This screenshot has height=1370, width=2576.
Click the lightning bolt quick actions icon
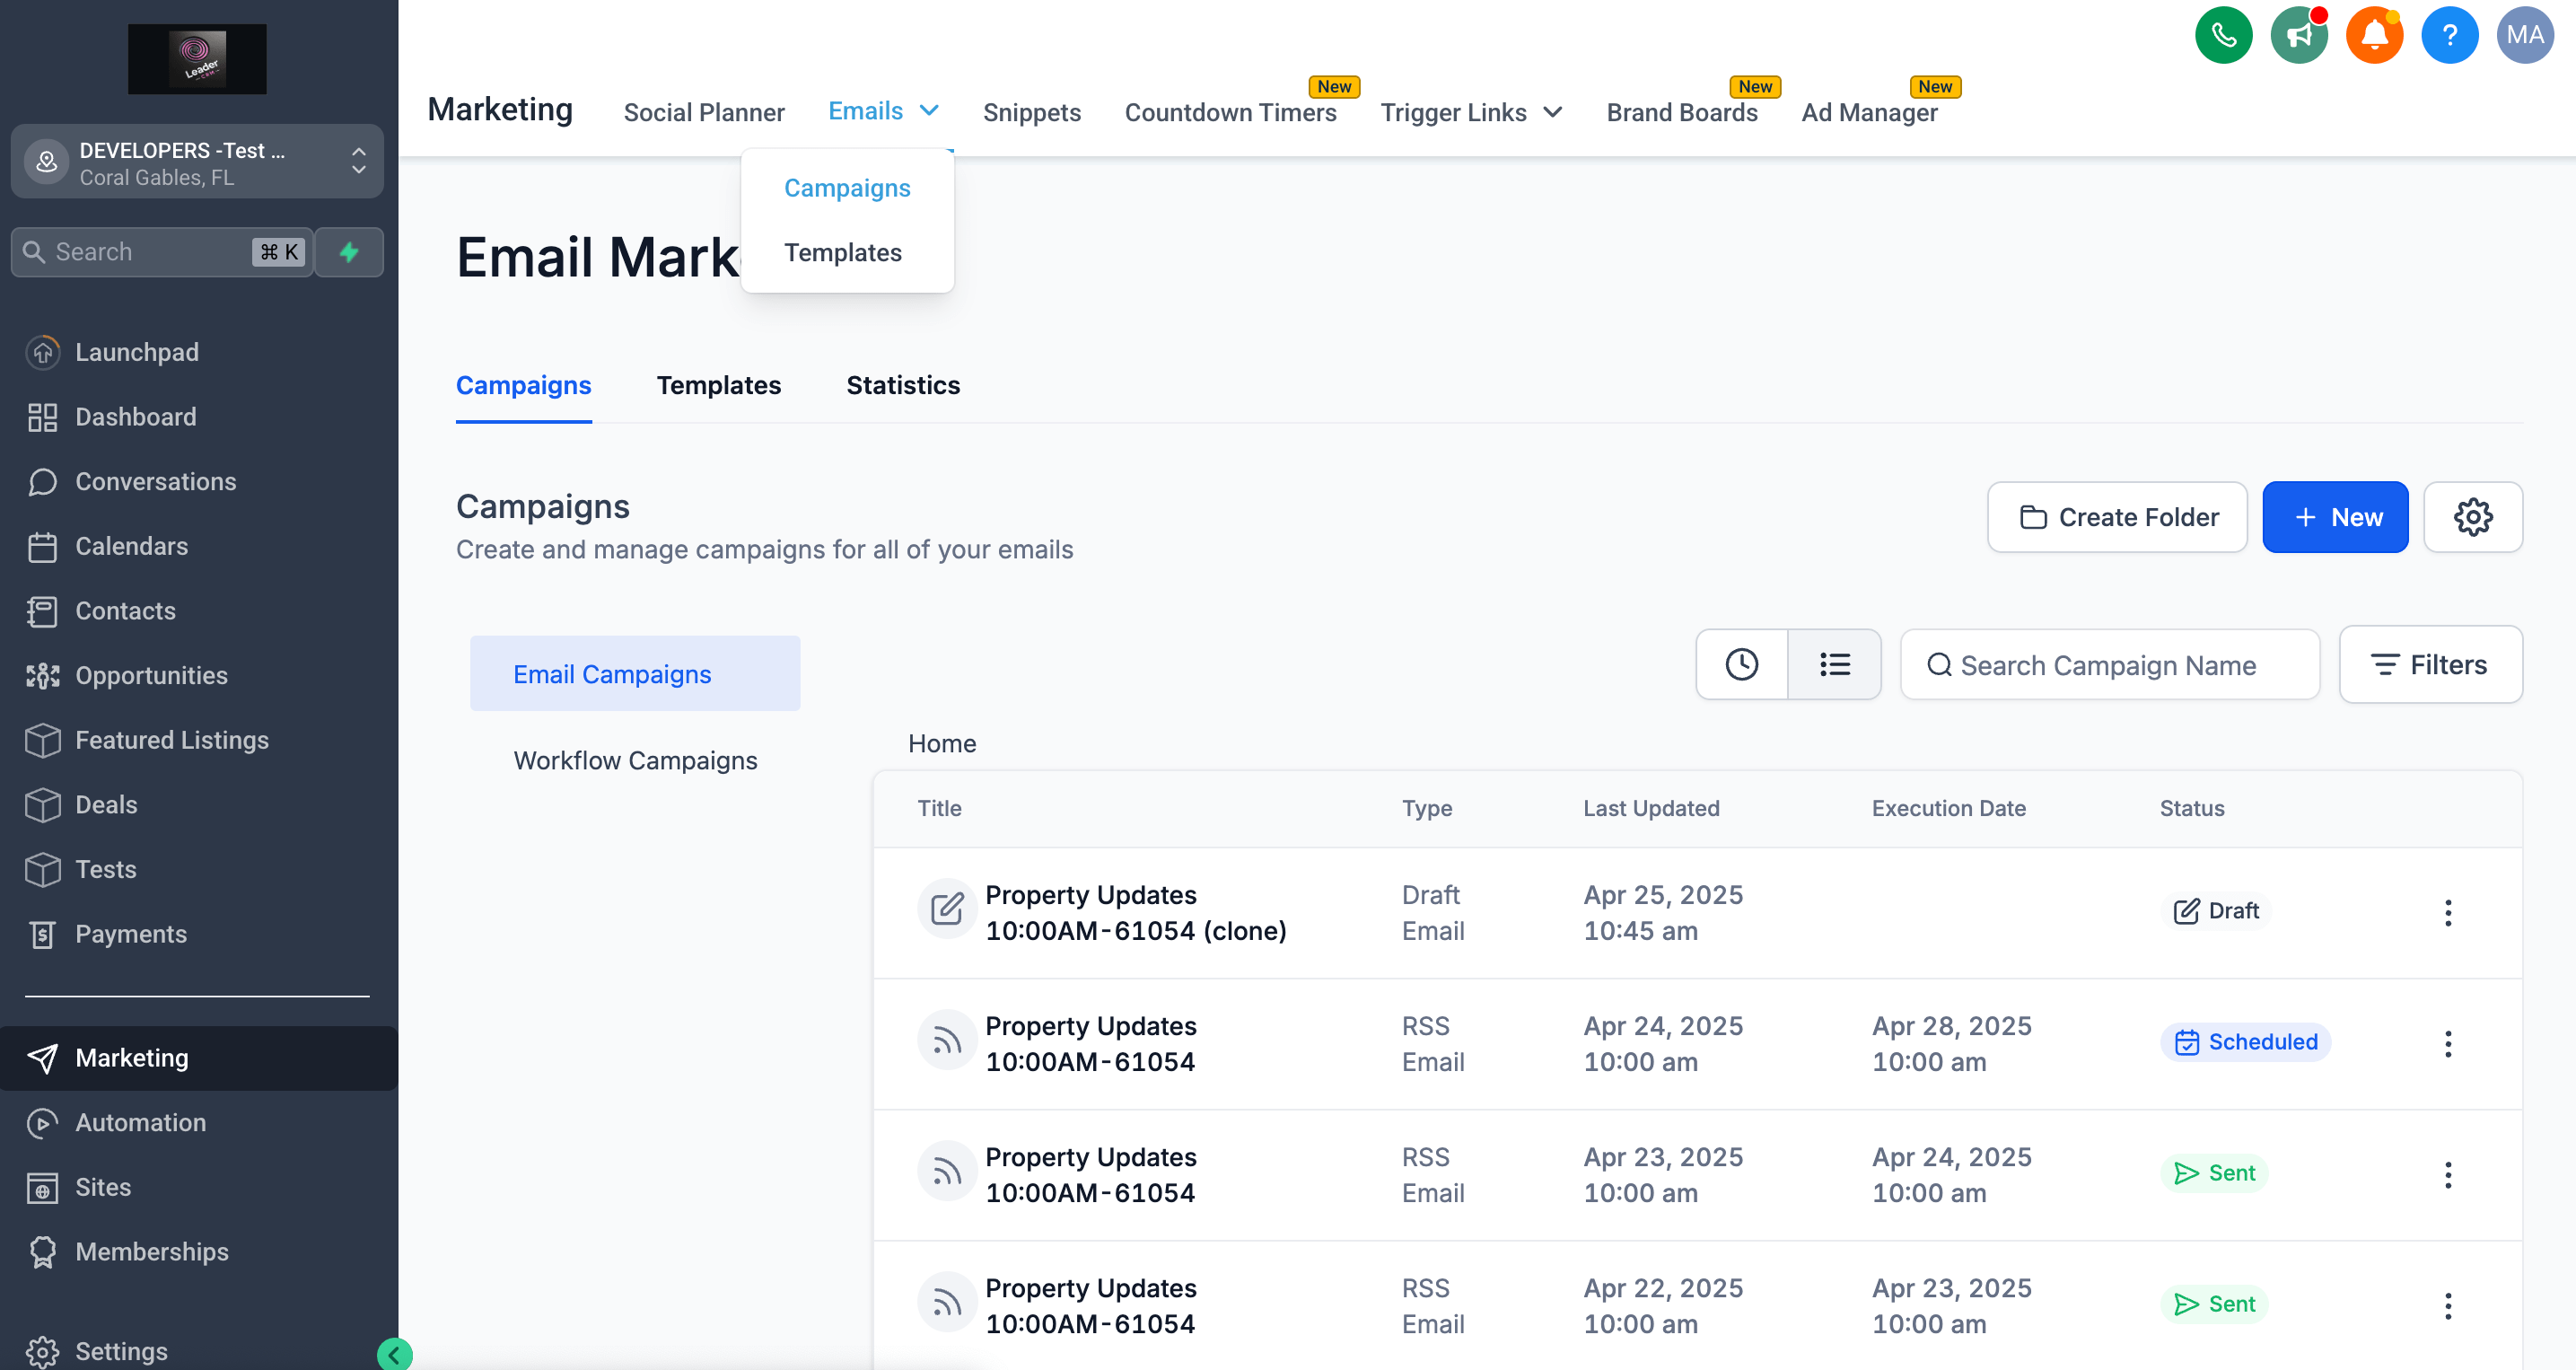click(x=349, y=252)
